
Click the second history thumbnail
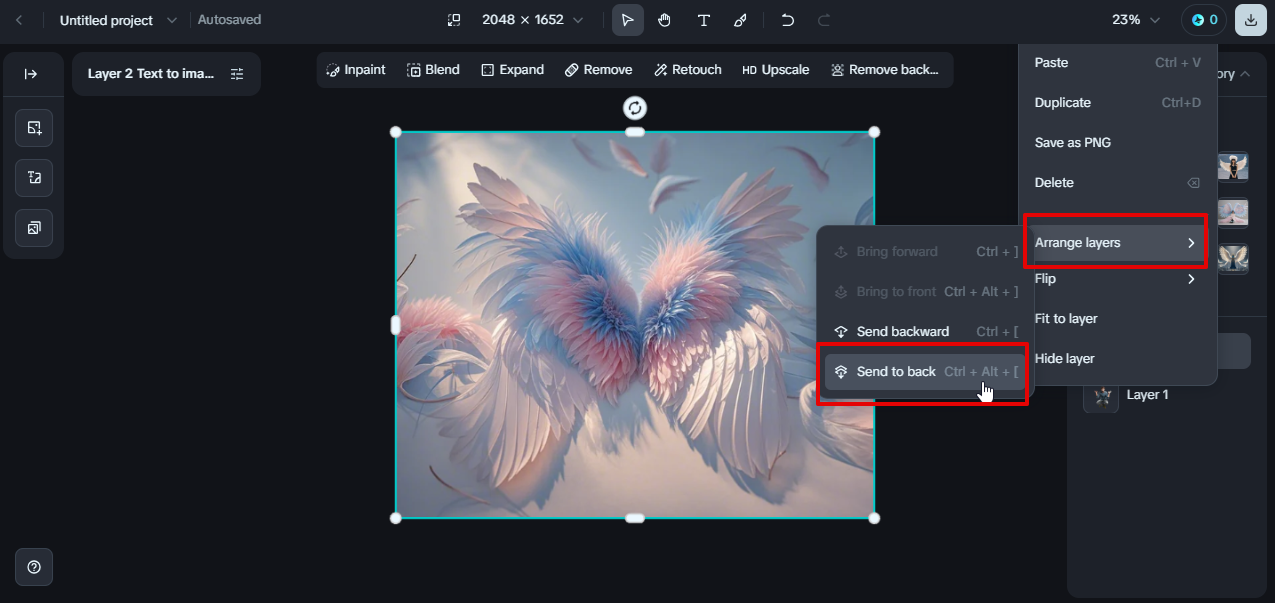[1233, 213]
